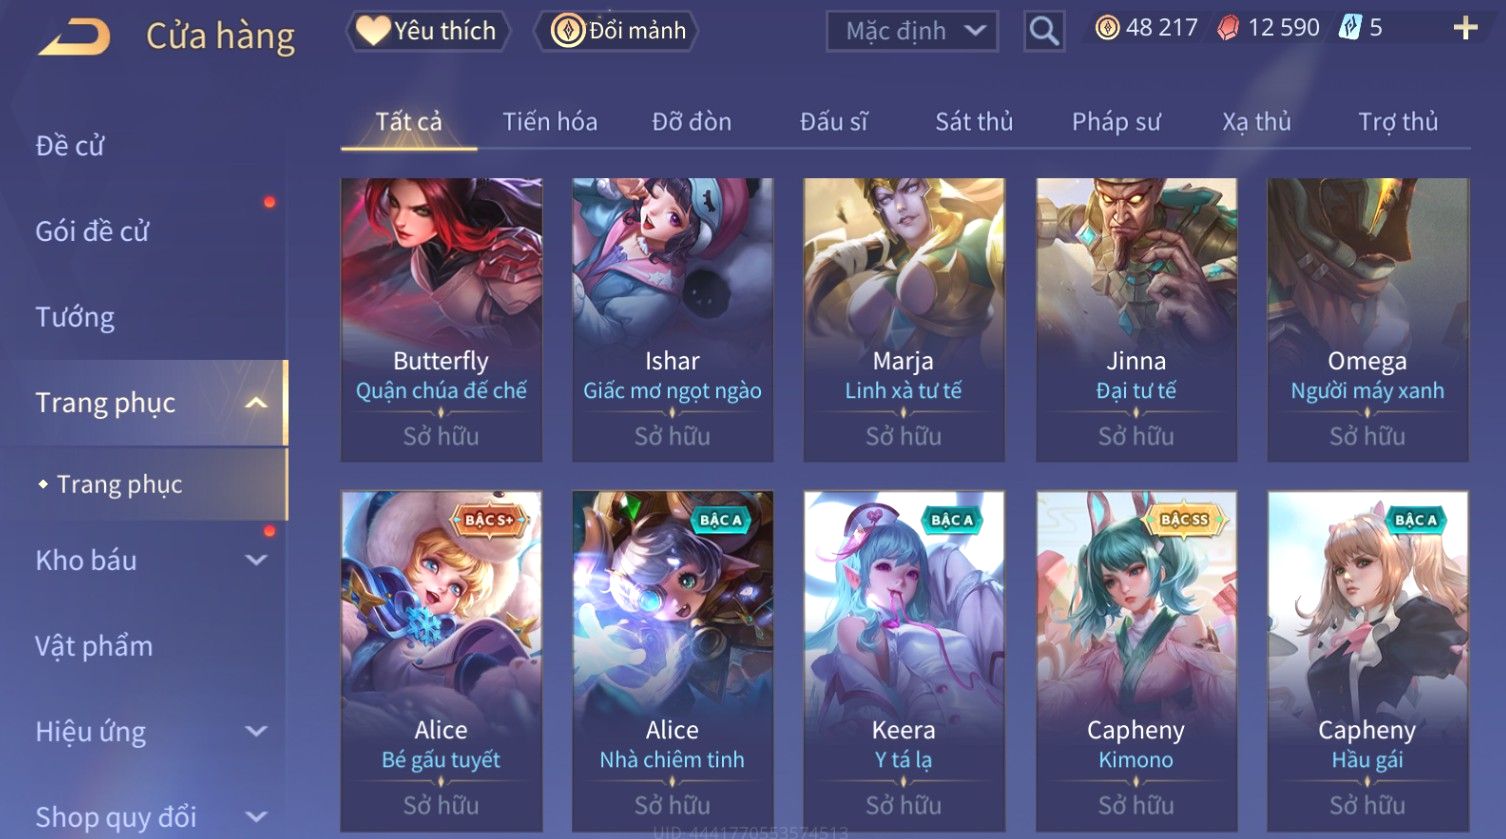Tap the plus icon to add currency
This screenshot has height=839, width=1506.
click(1465, 28)
